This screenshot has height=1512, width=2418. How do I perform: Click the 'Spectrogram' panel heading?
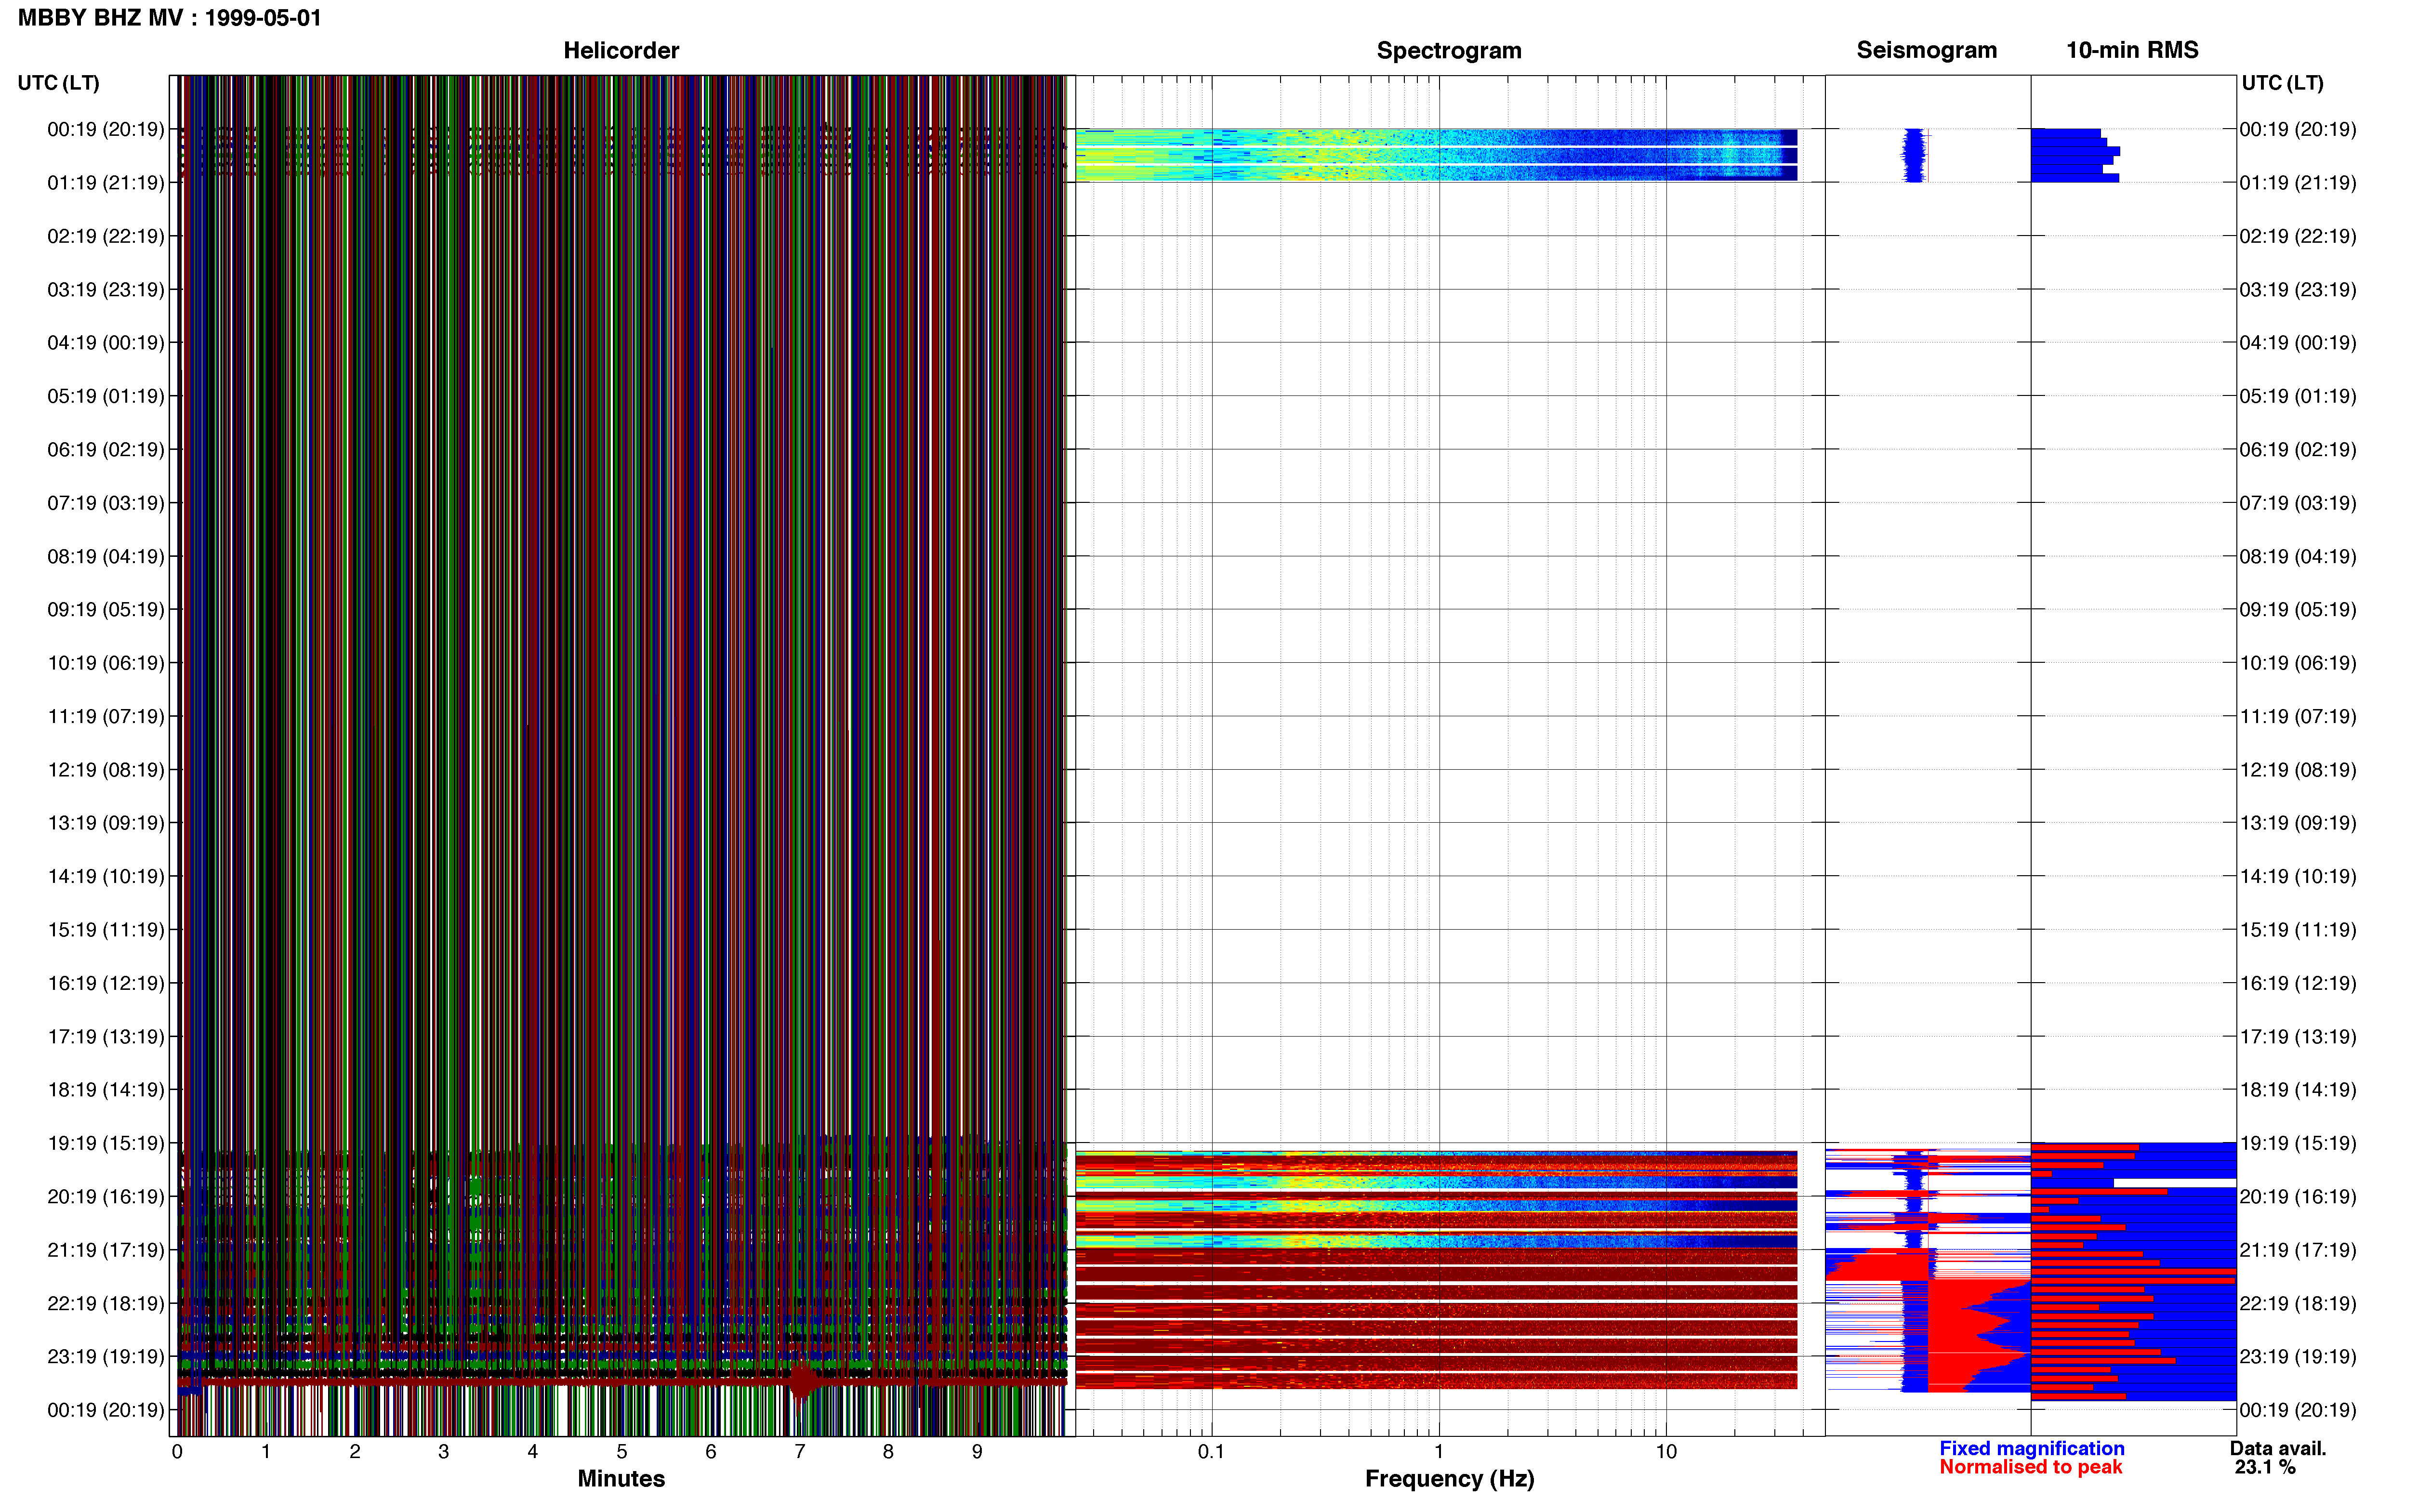tap(1449, 50)
